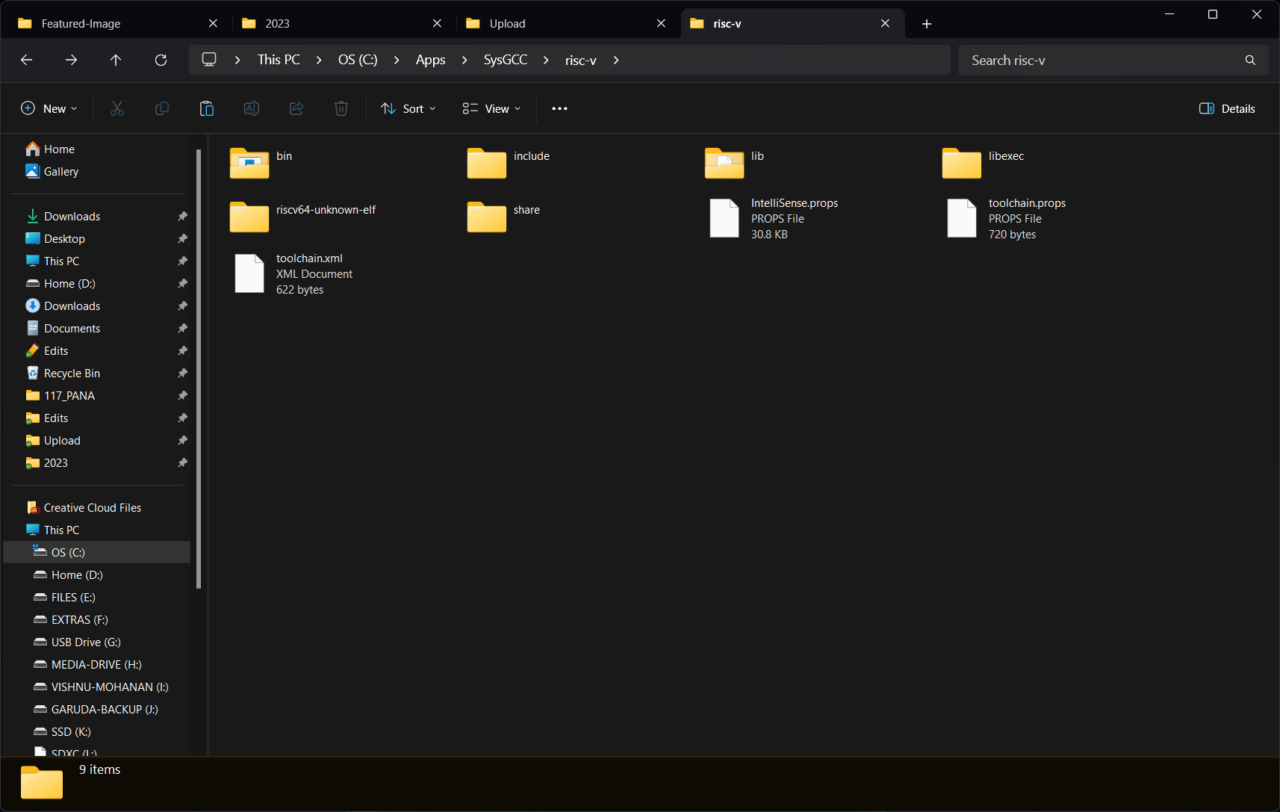
Task: Expand chevron after SysGCC in address bar
Action: tap(546, 60)
